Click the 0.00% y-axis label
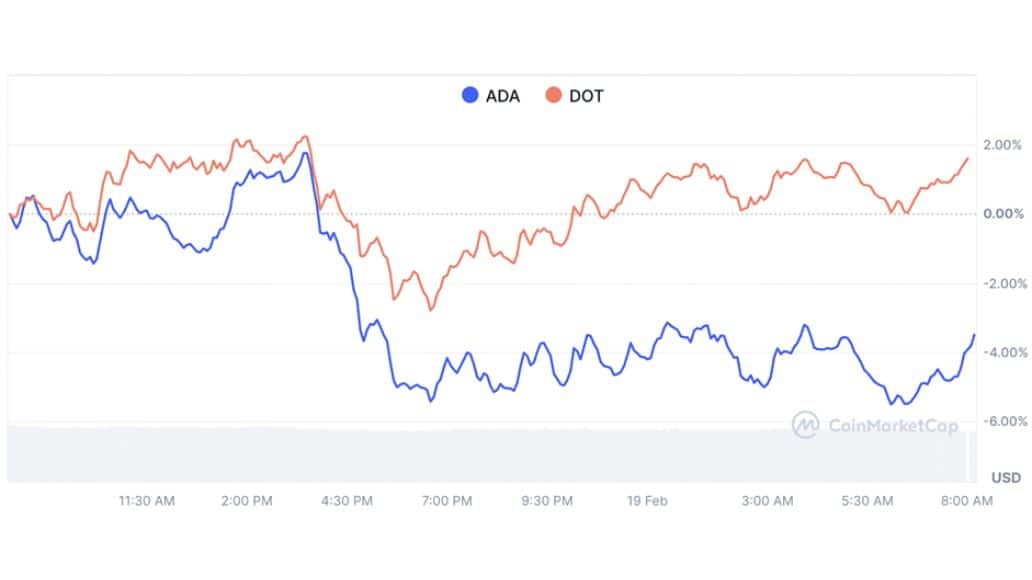Screen dimensions: 1032x580 1002,214
